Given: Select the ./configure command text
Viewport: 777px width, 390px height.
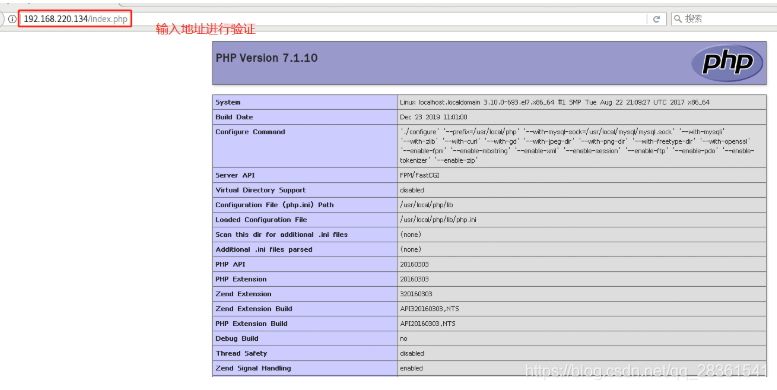Looking at the screenshot, I should (577, 146).
